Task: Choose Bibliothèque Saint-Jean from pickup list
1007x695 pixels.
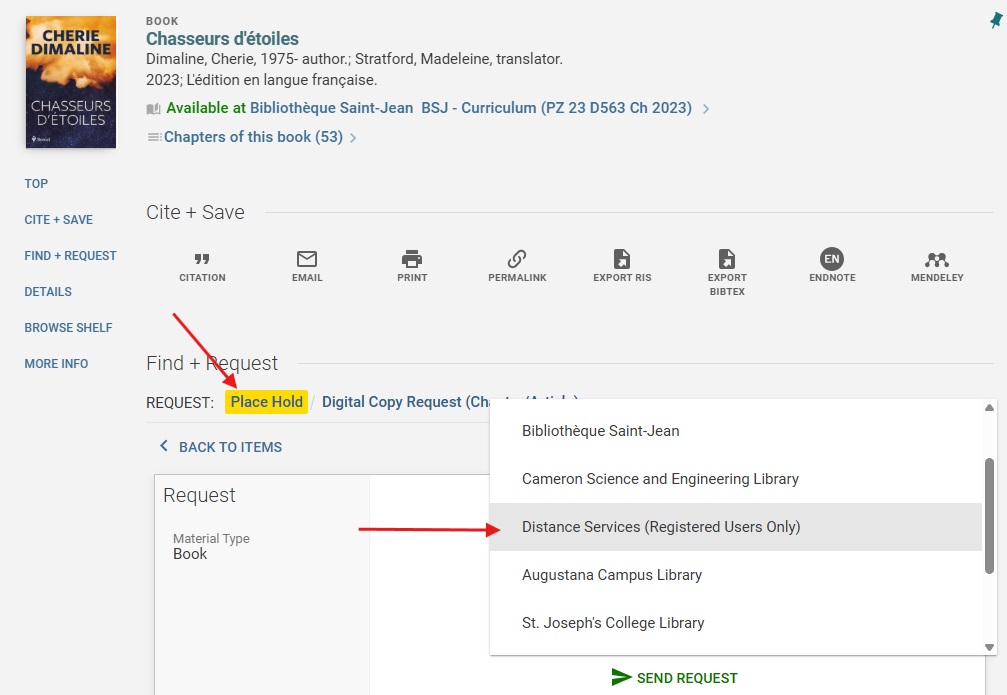Action: click(600, 431)
